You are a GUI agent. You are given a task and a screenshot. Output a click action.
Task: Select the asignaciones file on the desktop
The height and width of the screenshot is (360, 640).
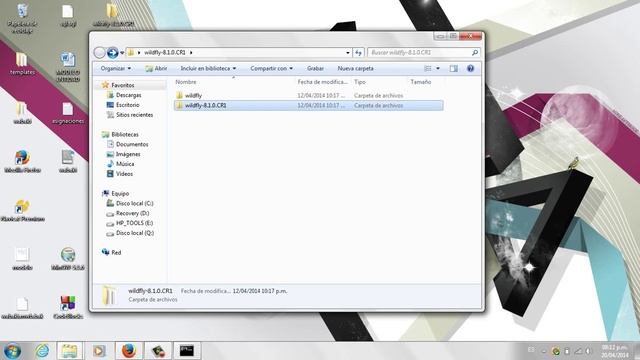[68, 113]
